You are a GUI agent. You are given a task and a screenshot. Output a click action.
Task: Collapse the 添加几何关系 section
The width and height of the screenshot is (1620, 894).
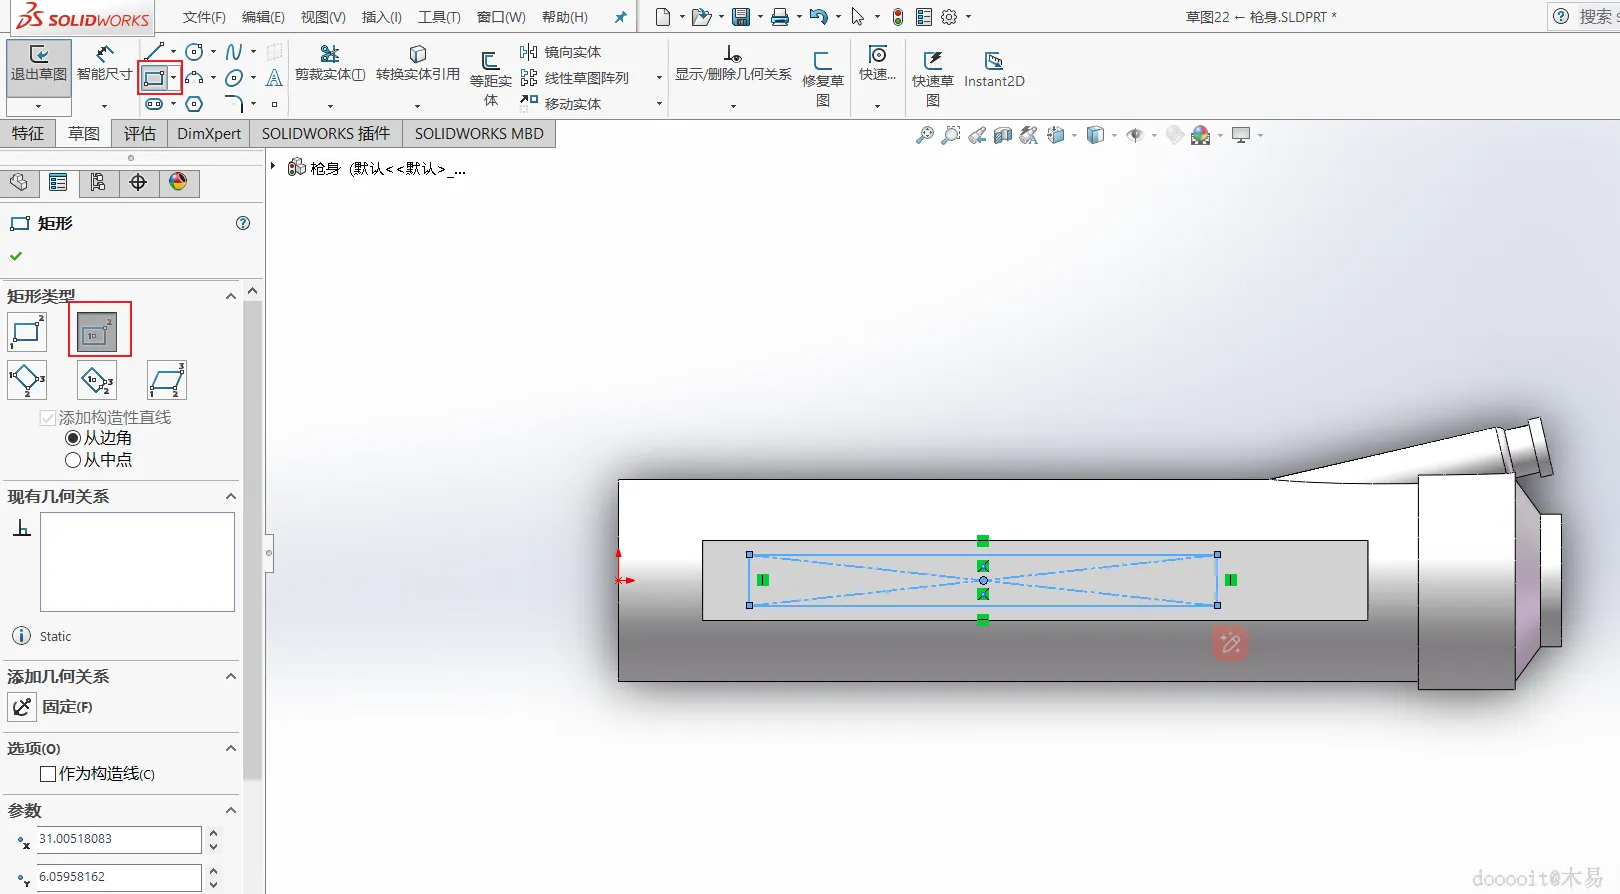point(231,676)
